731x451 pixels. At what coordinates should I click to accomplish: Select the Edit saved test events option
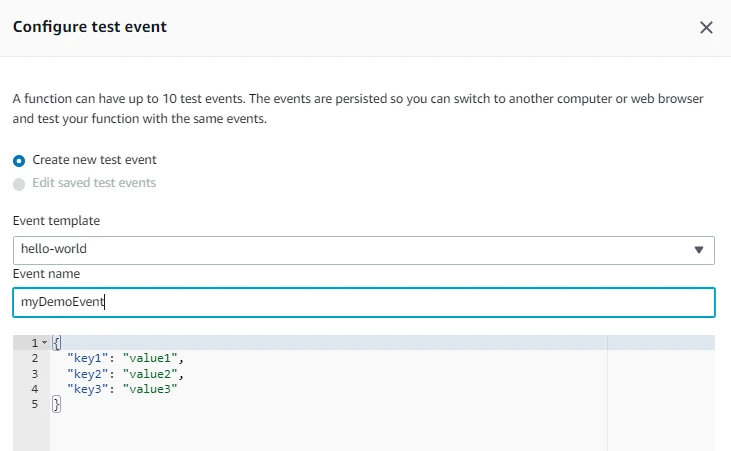pyautogui.click(x=19, y=184)
